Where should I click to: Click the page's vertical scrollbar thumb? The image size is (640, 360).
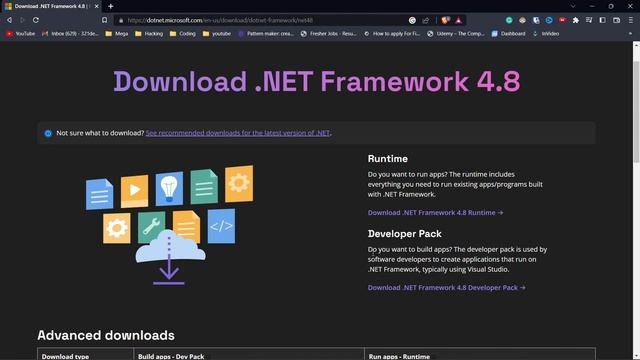636,112
